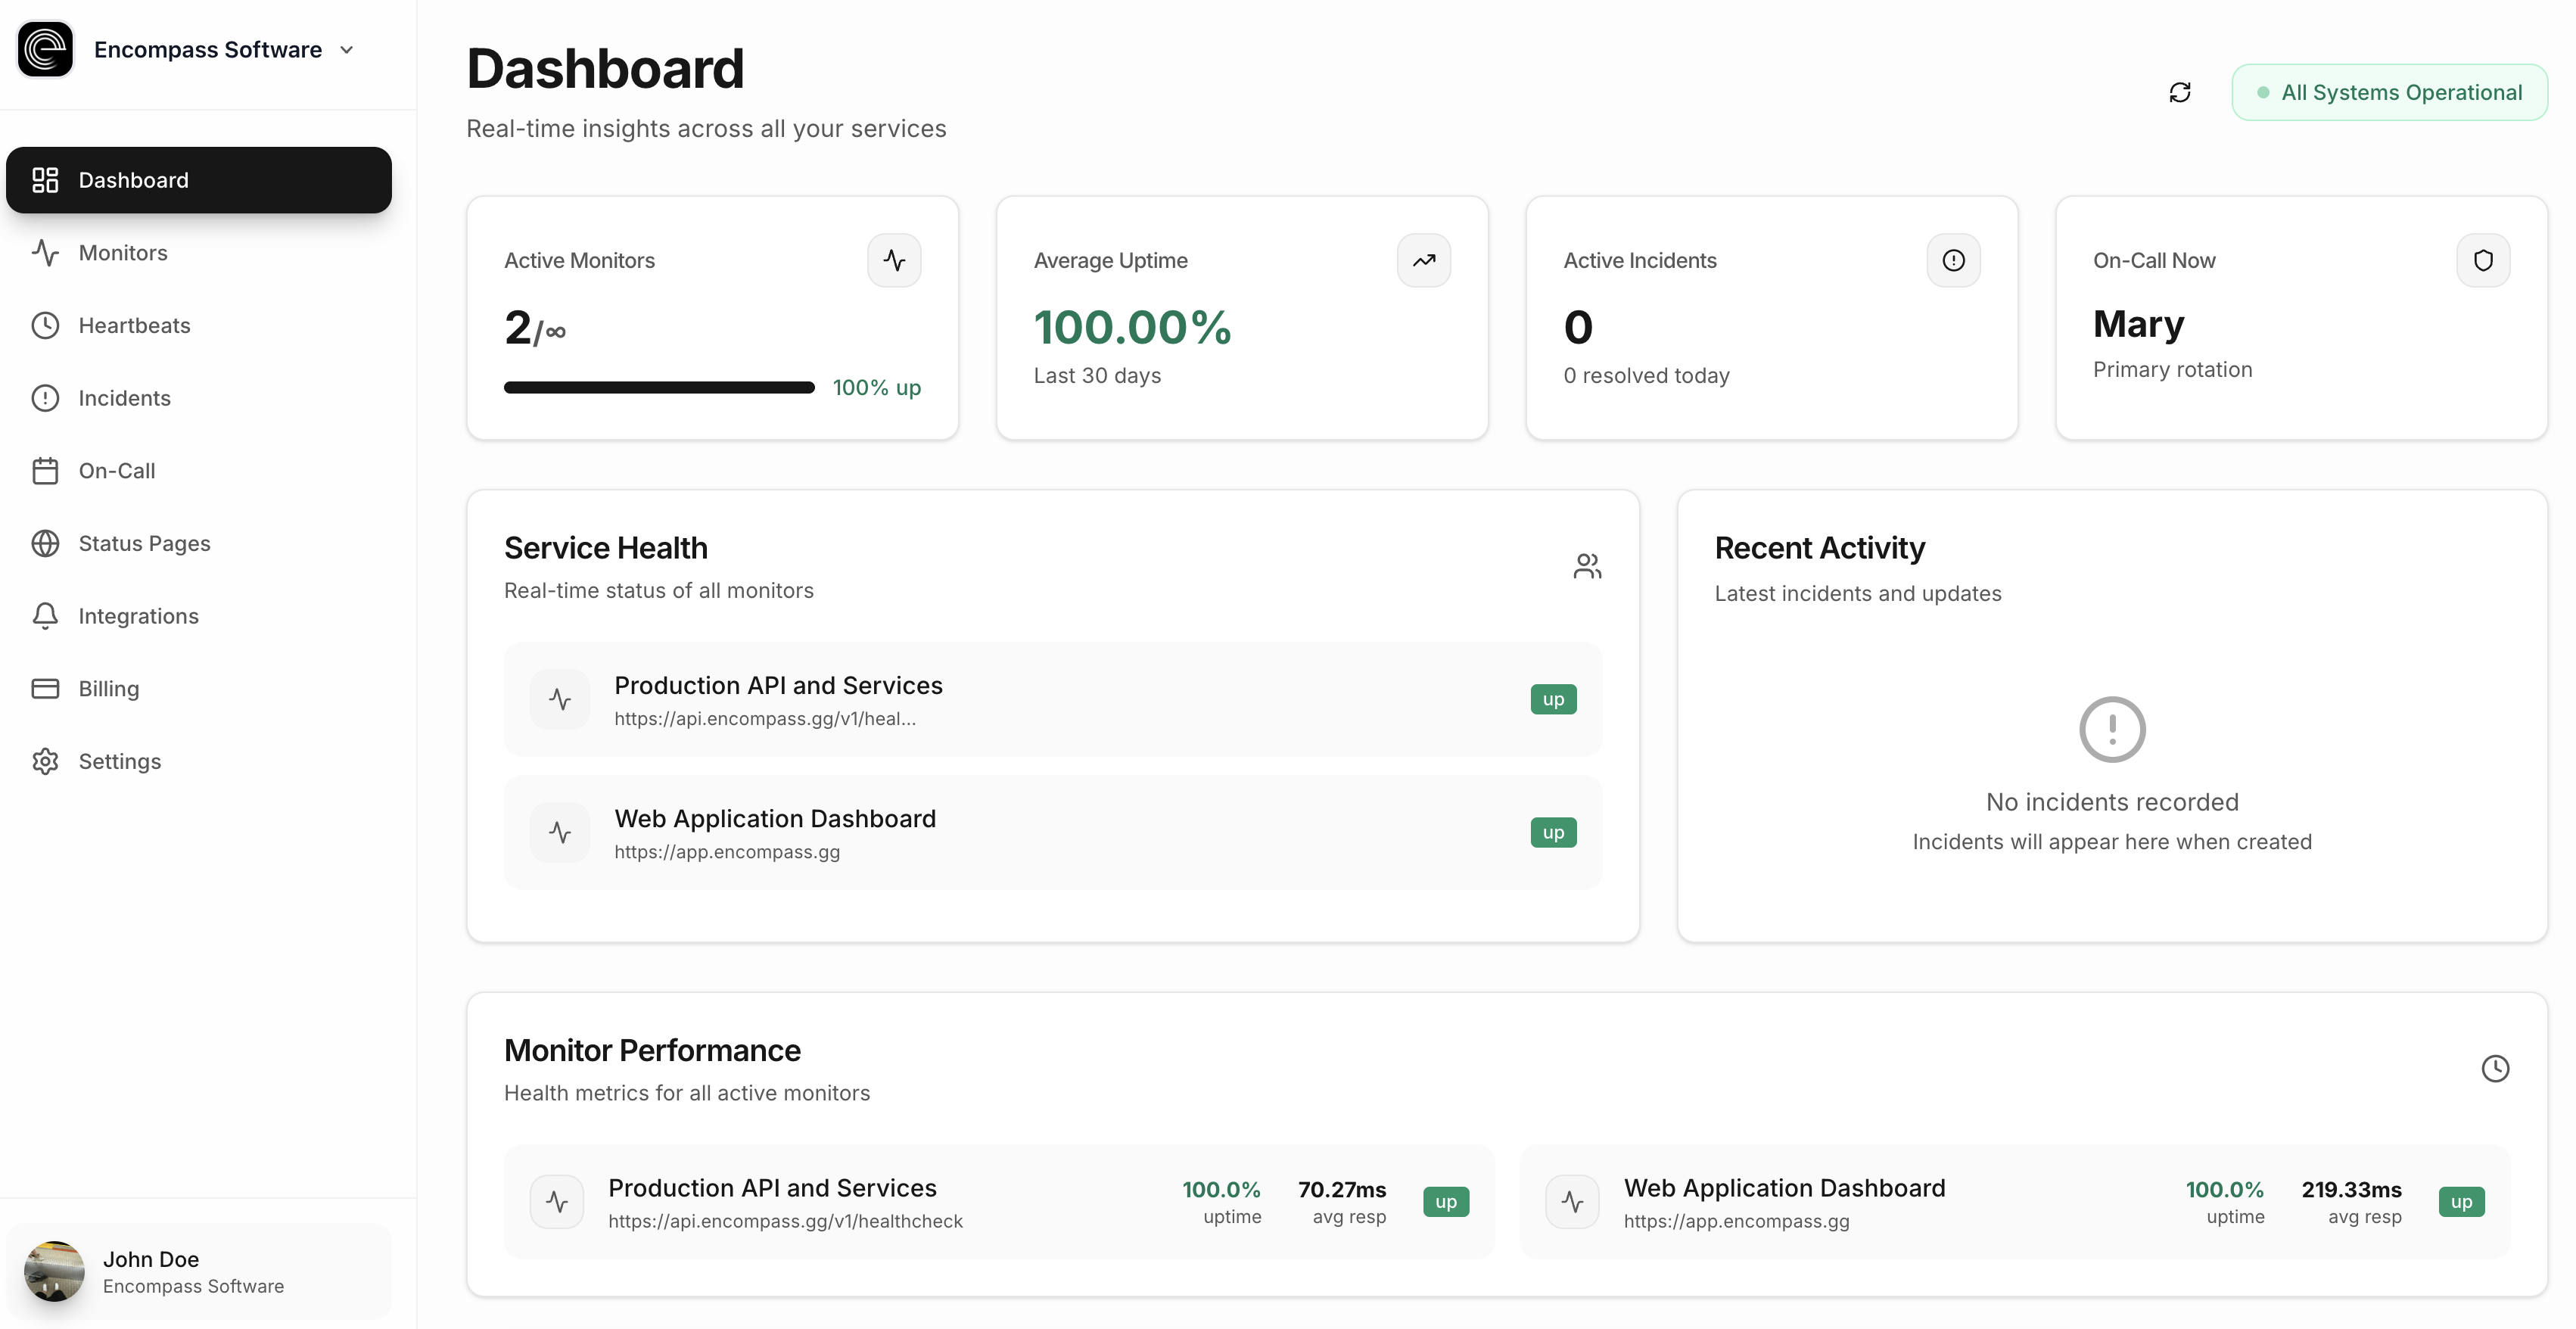2576x1329 pixels.
Task: Click the refresh icon near the top right
Action: (2180, 91)
